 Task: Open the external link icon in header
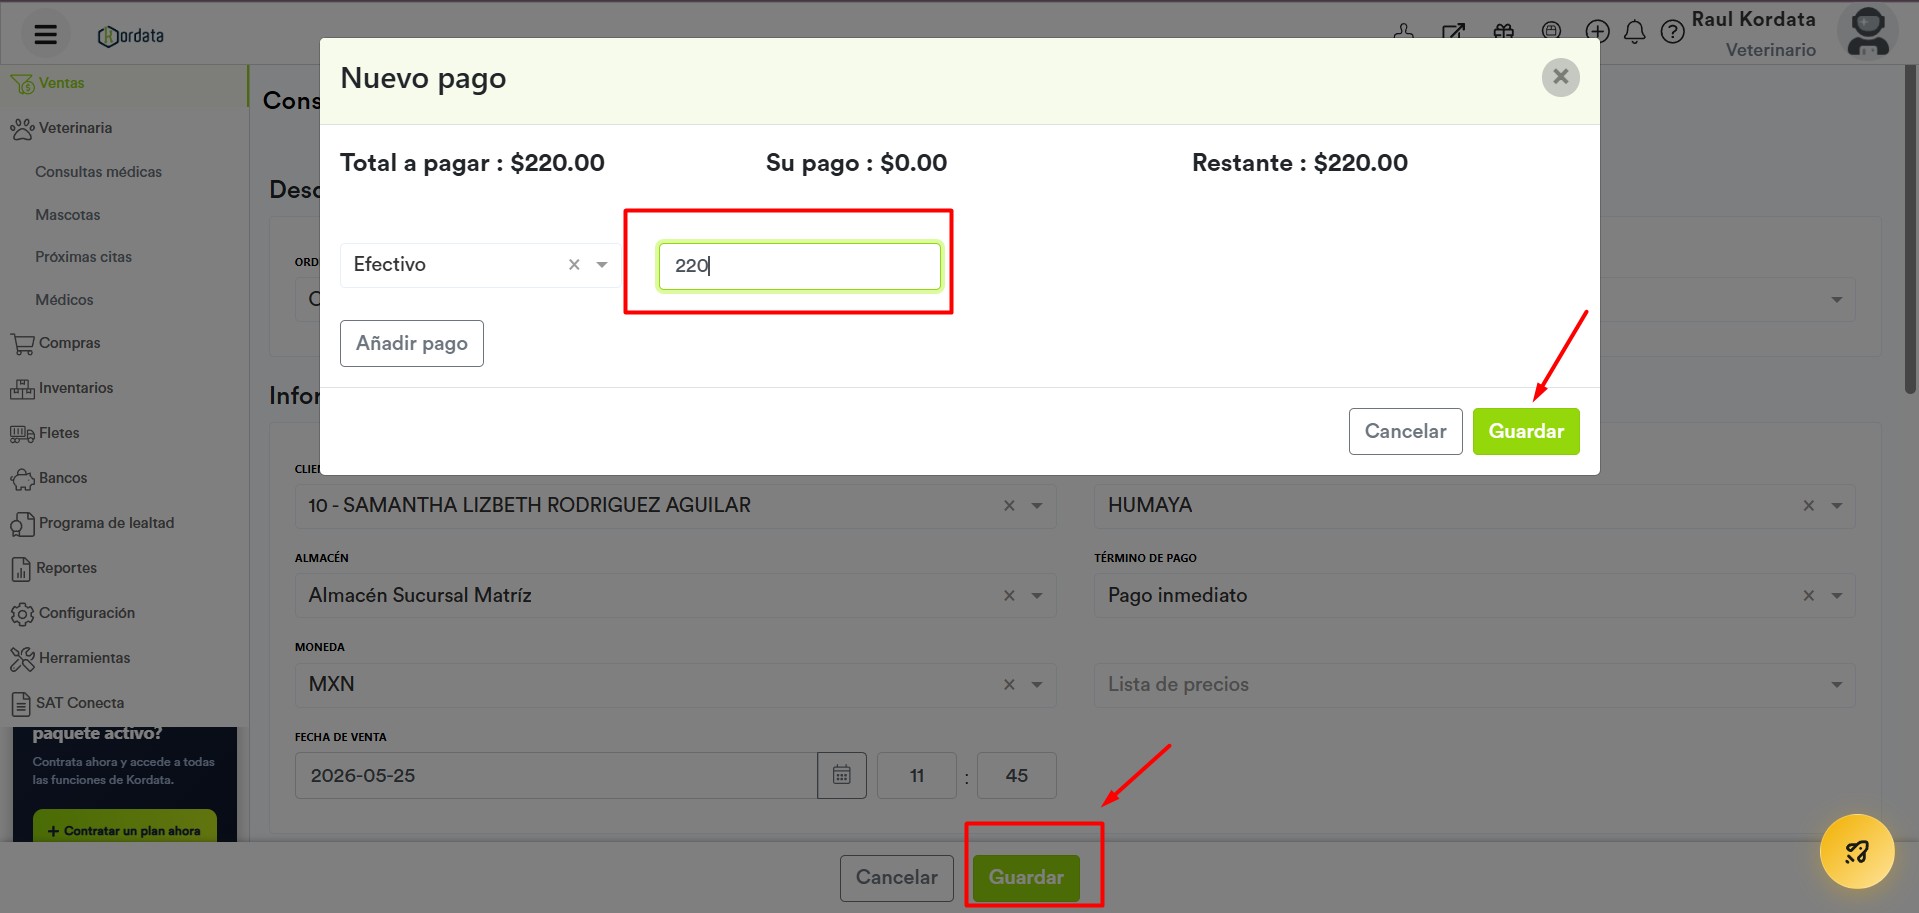point(1453,32)
